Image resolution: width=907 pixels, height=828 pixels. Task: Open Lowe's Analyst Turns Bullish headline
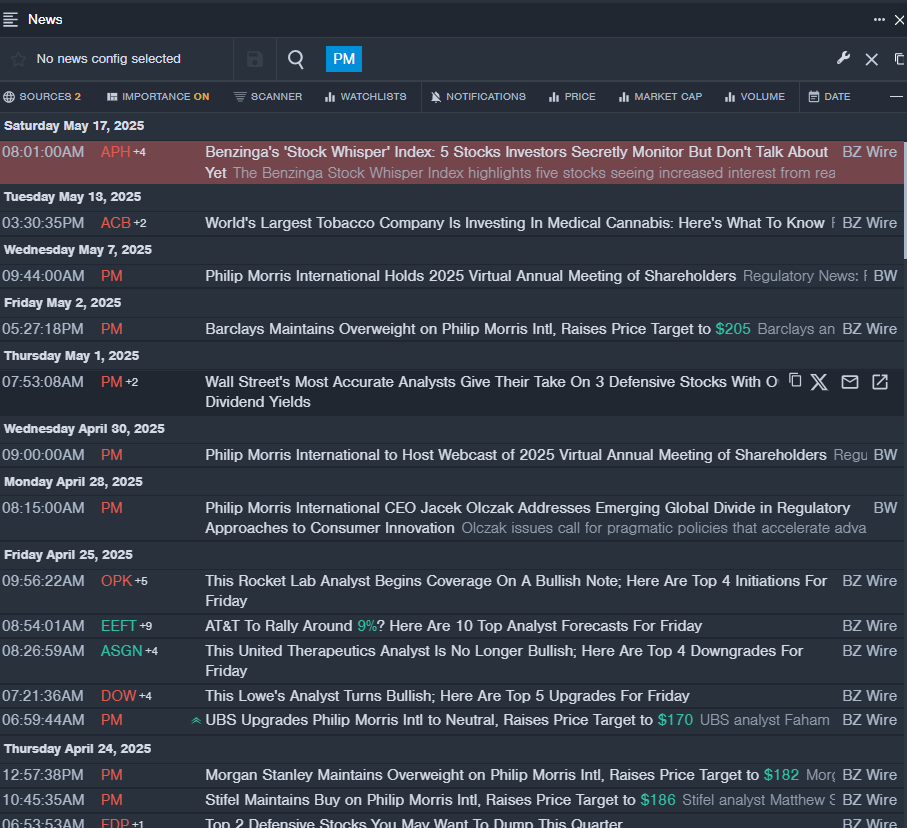pos(448,696)
